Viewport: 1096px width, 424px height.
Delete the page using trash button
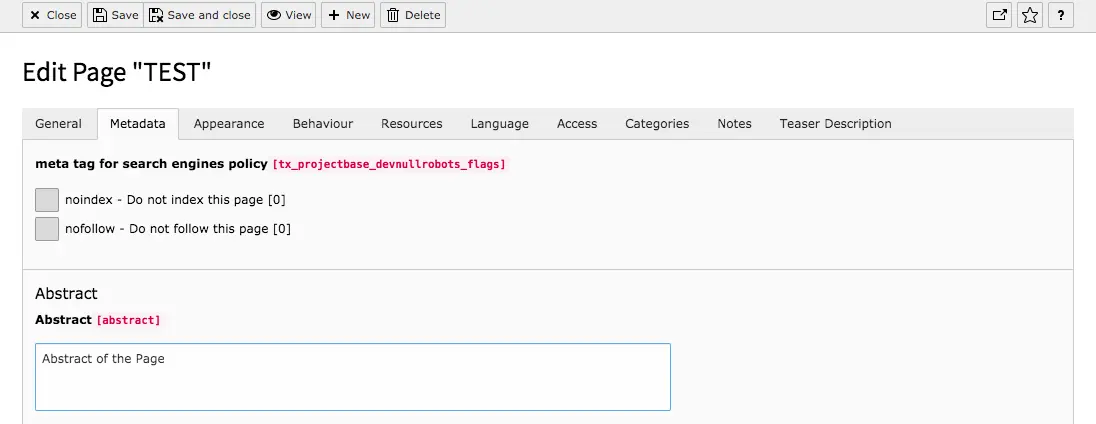[413, 15]
